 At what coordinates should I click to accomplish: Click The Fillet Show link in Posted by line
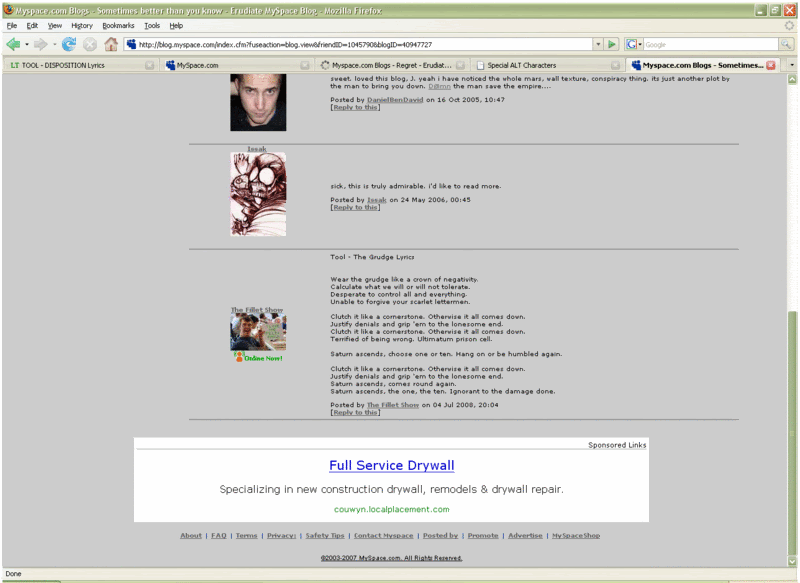click(x=393, y=405)
